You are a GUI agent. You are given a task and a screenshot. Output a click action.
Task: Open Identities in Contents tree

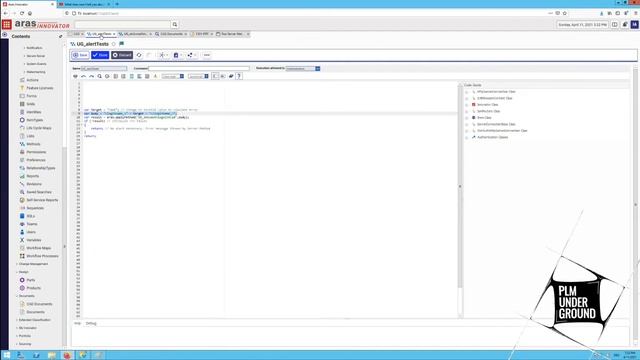click(x=34, y=112)
